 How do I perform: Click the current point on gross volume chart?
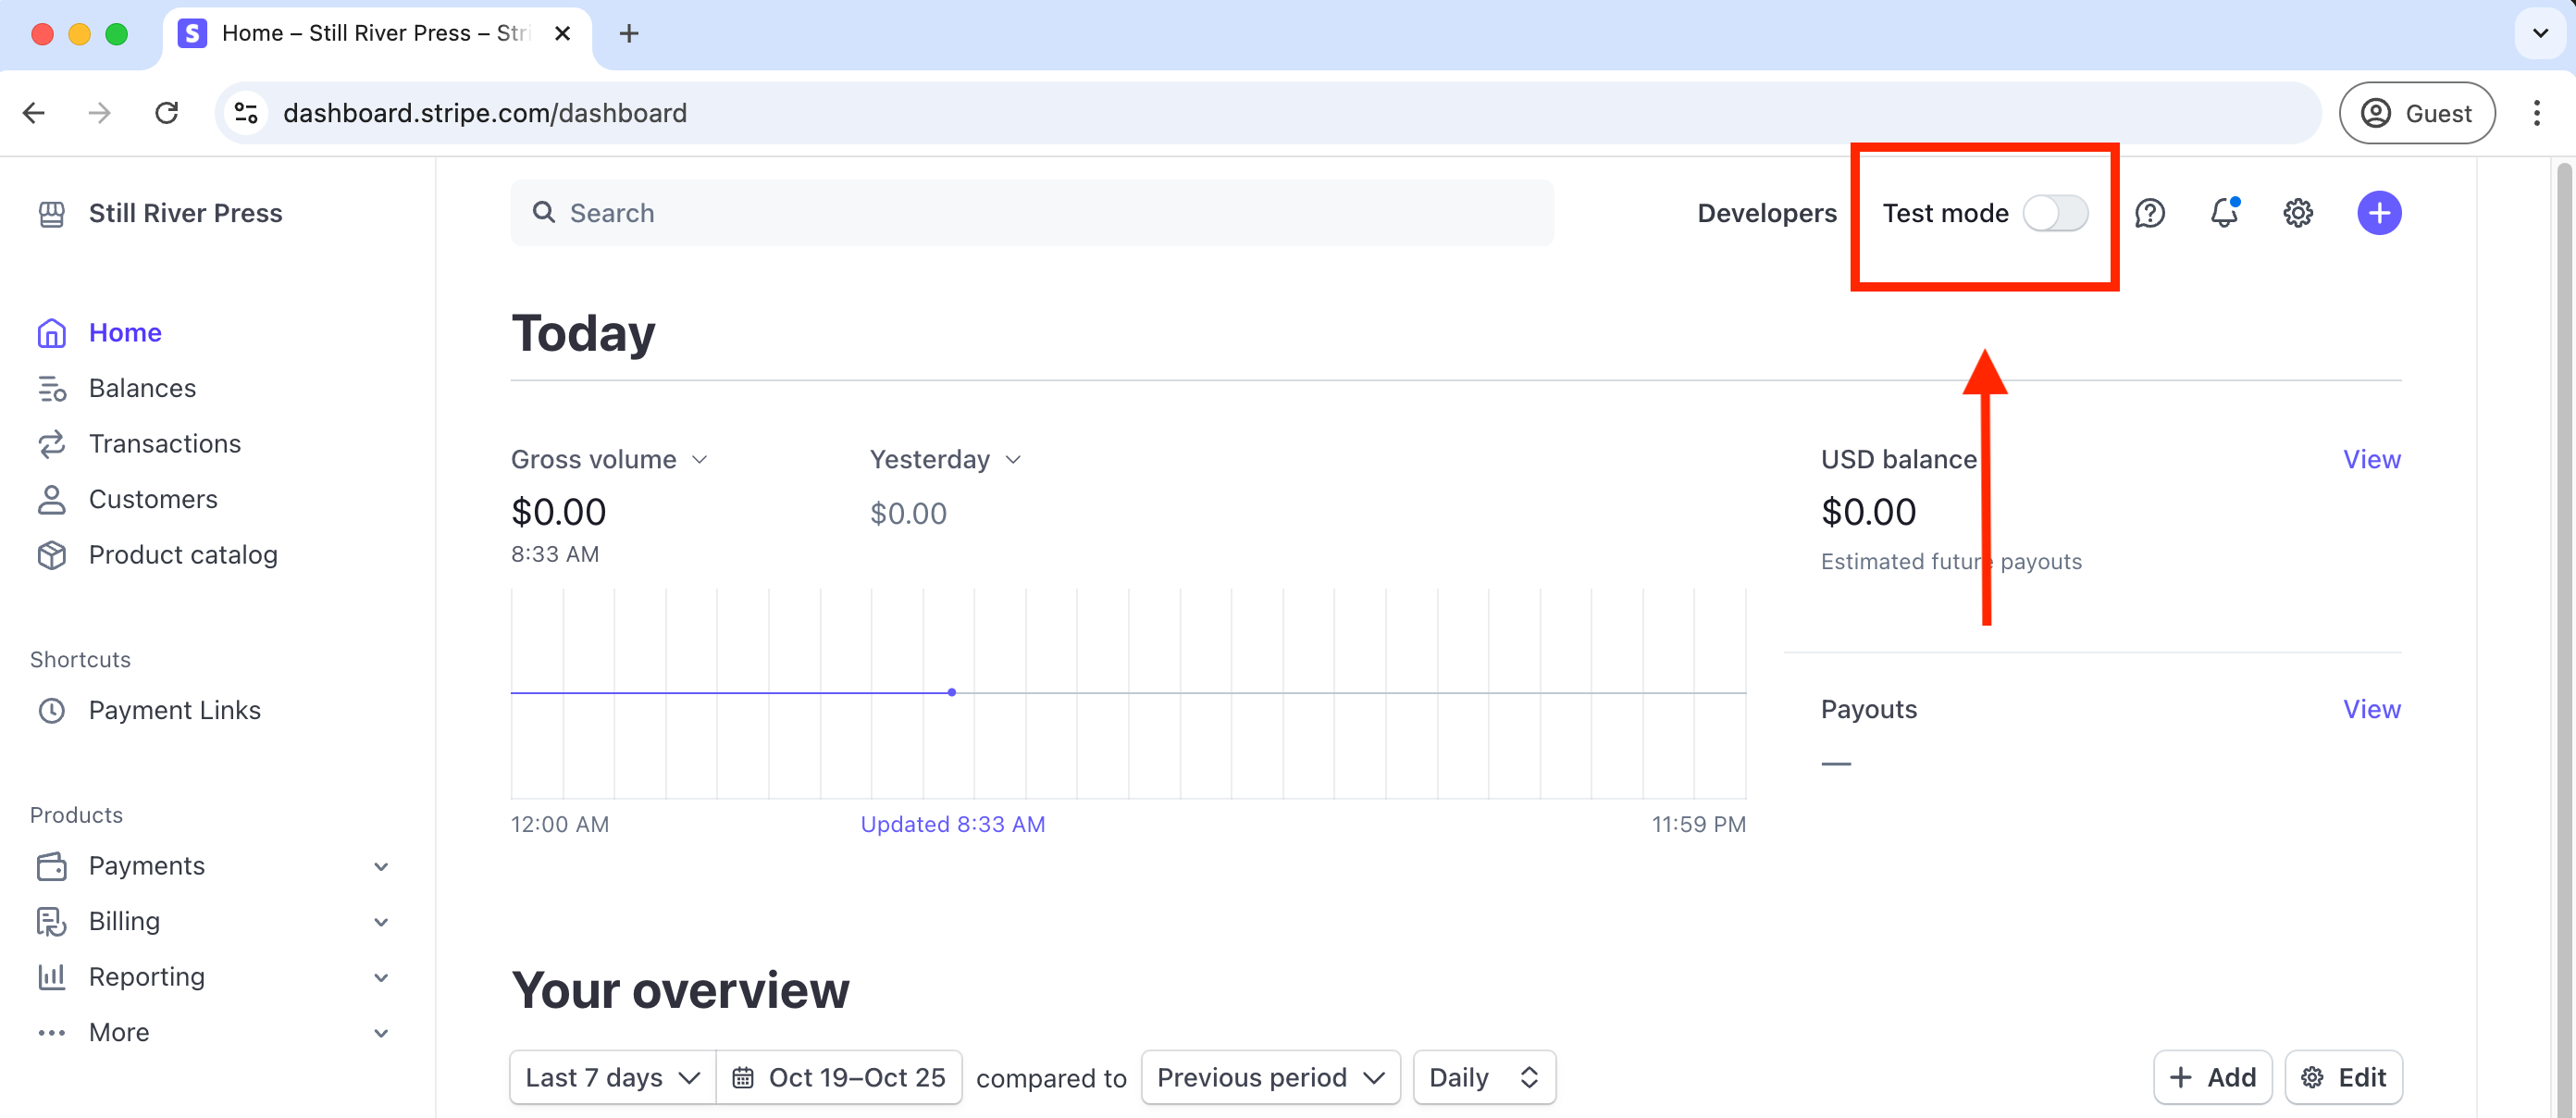coord(951,692)
